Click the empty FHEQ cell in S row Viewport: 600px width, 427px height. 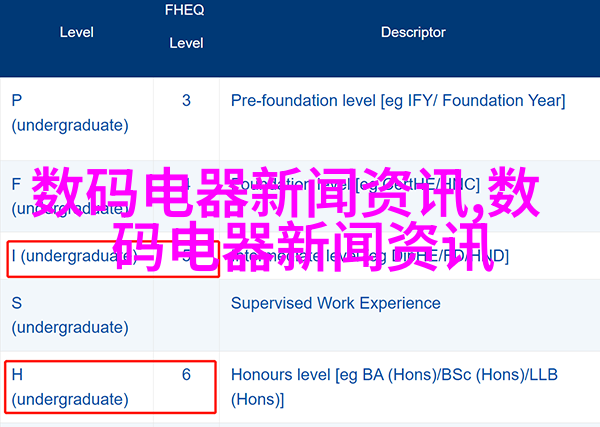tap(186, 315)
